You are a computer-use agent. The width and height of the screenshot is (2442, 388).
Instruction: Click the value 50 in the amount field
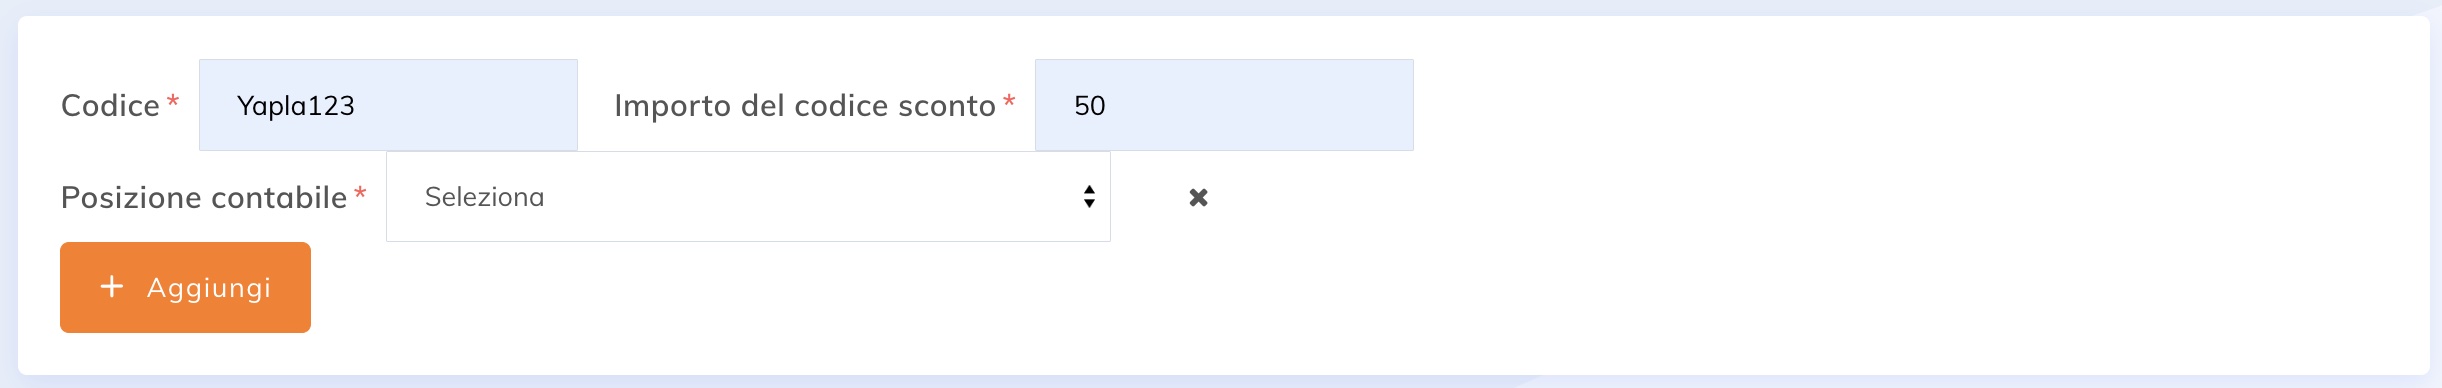coord(1089,106)
